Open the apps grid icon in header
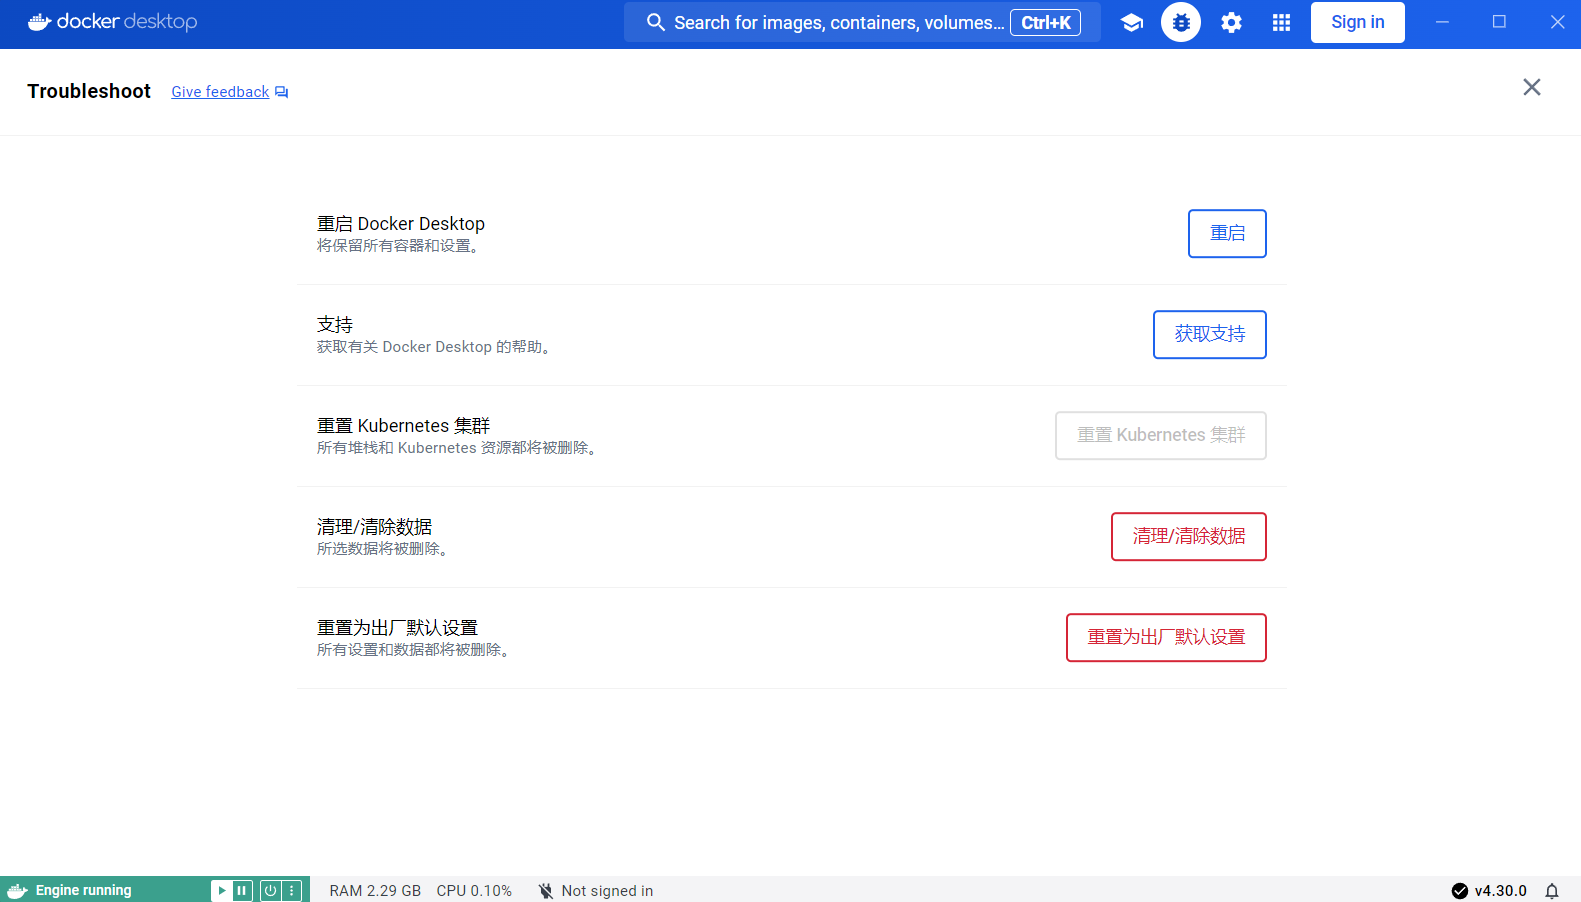1581x902 pixels. pyautogui.click(x=1281, y=22)
